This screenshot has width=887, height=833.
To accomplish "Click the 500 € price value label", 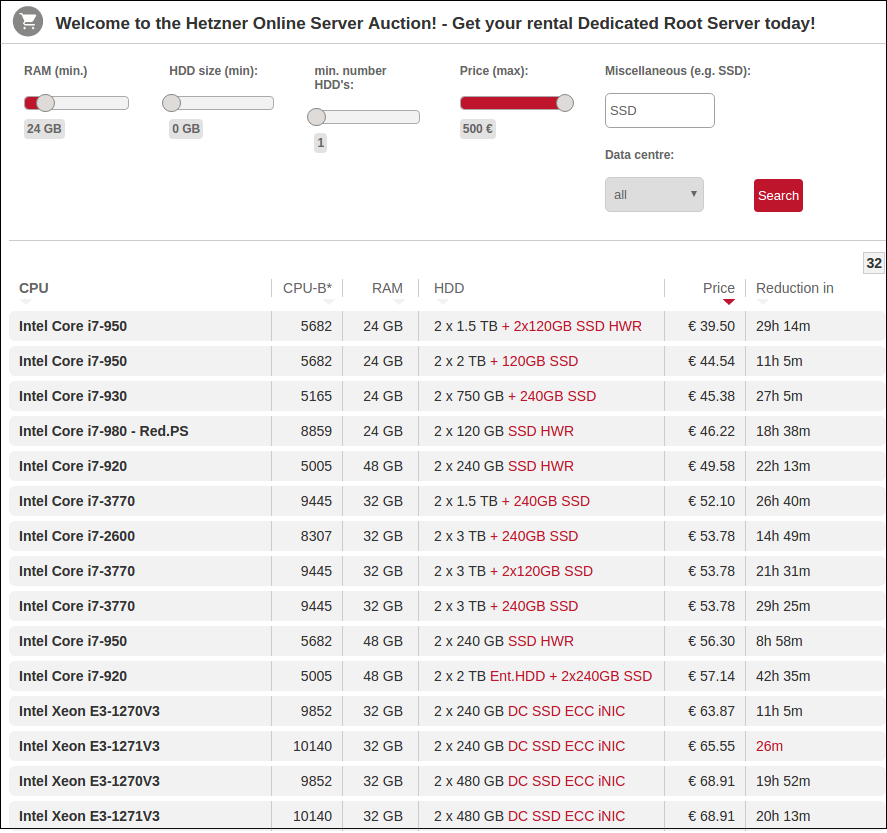I will point(477,129).
